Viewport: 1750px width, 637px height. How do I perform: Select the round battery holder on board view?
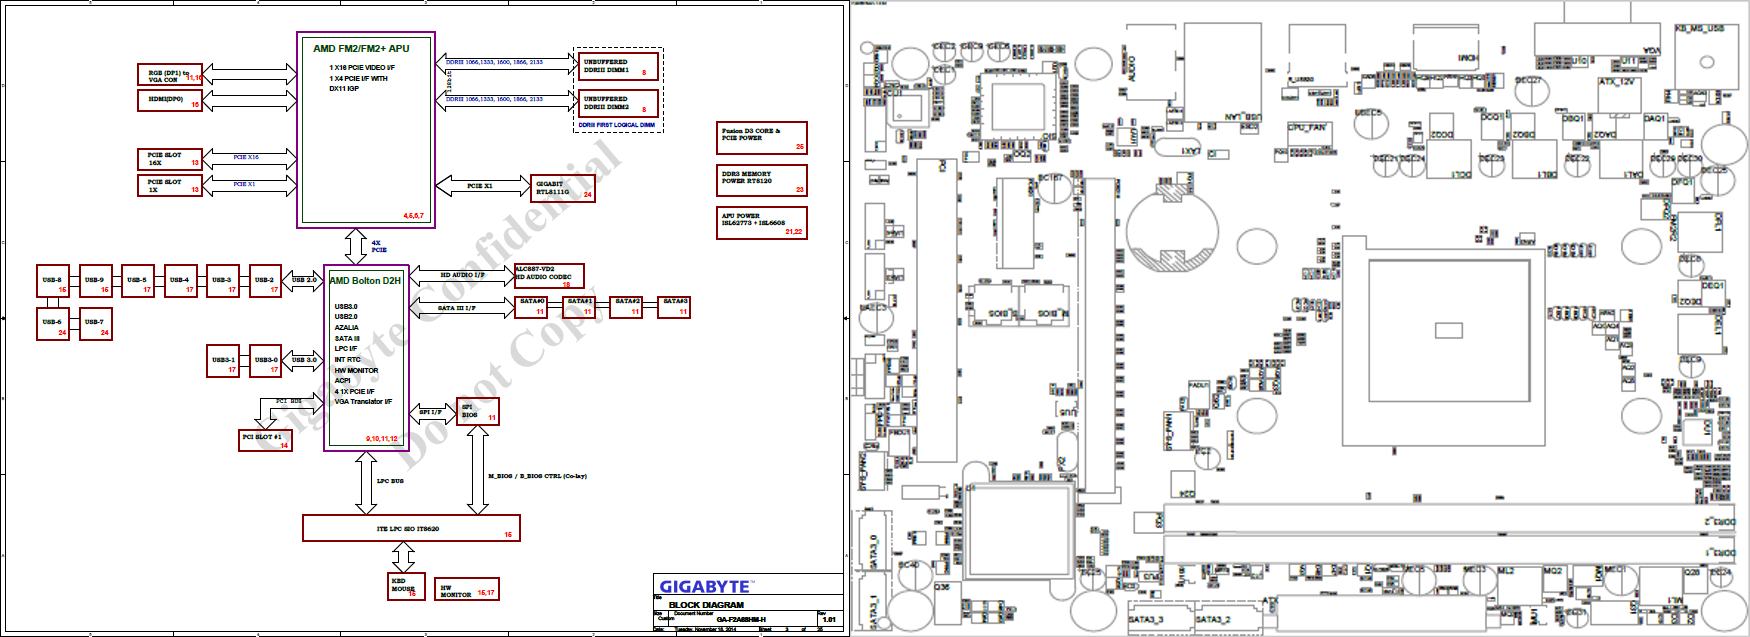1172,230
